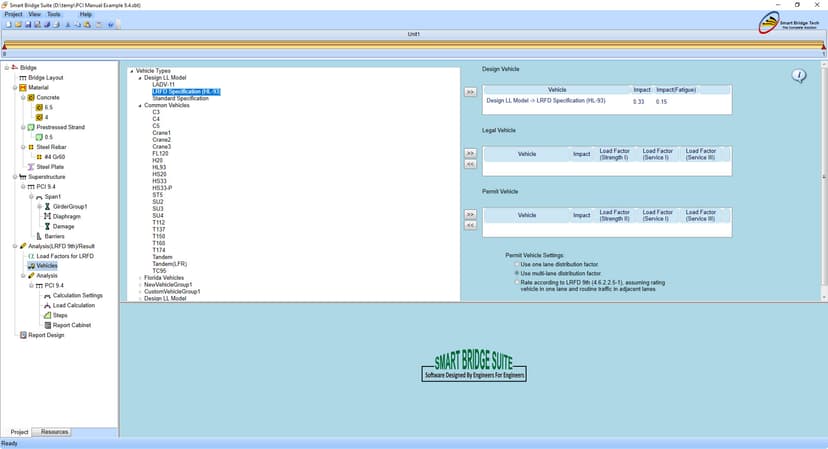
Task: Select Use one lane distribution factor
Action: (516, 265)
